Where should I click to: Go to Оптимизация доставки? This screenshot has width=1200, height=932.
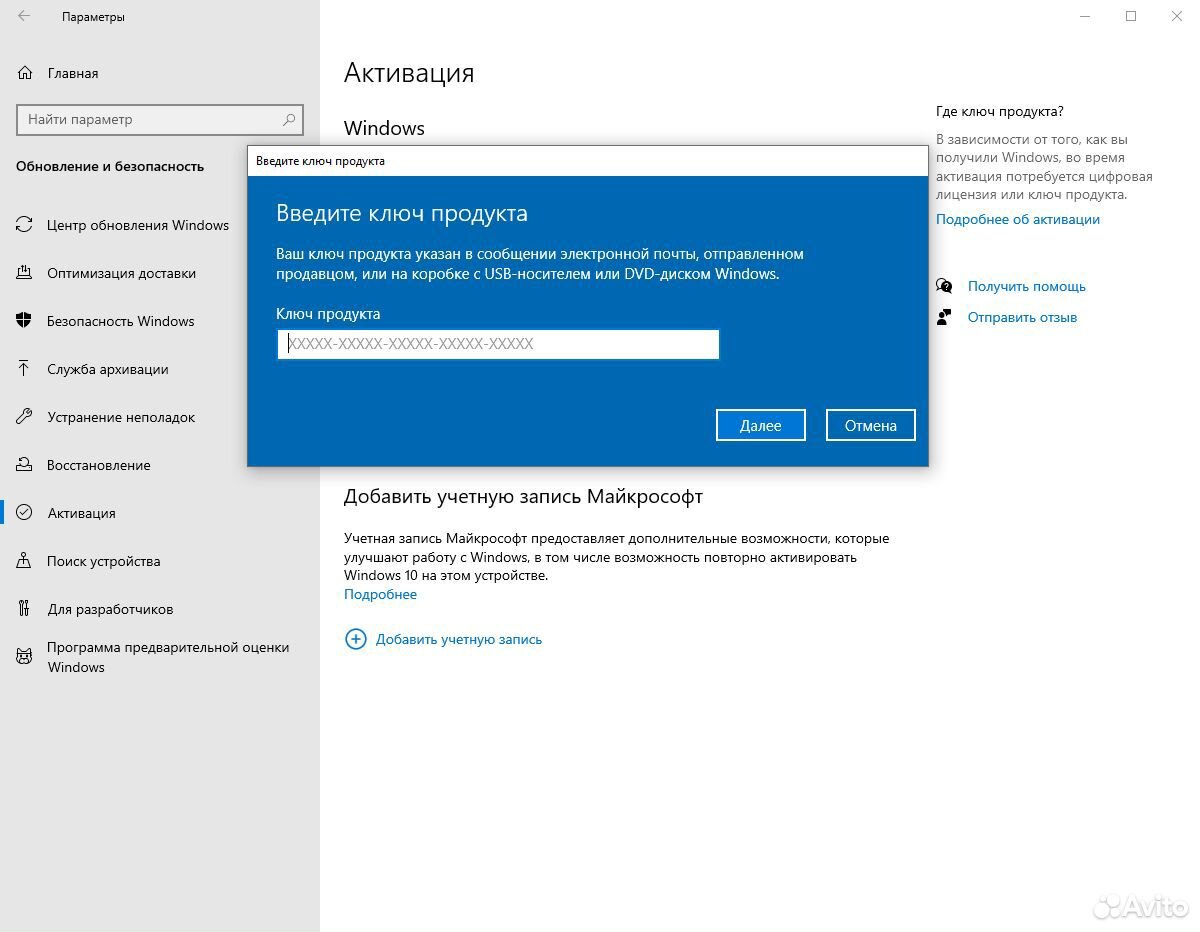[x=121, y=273]
